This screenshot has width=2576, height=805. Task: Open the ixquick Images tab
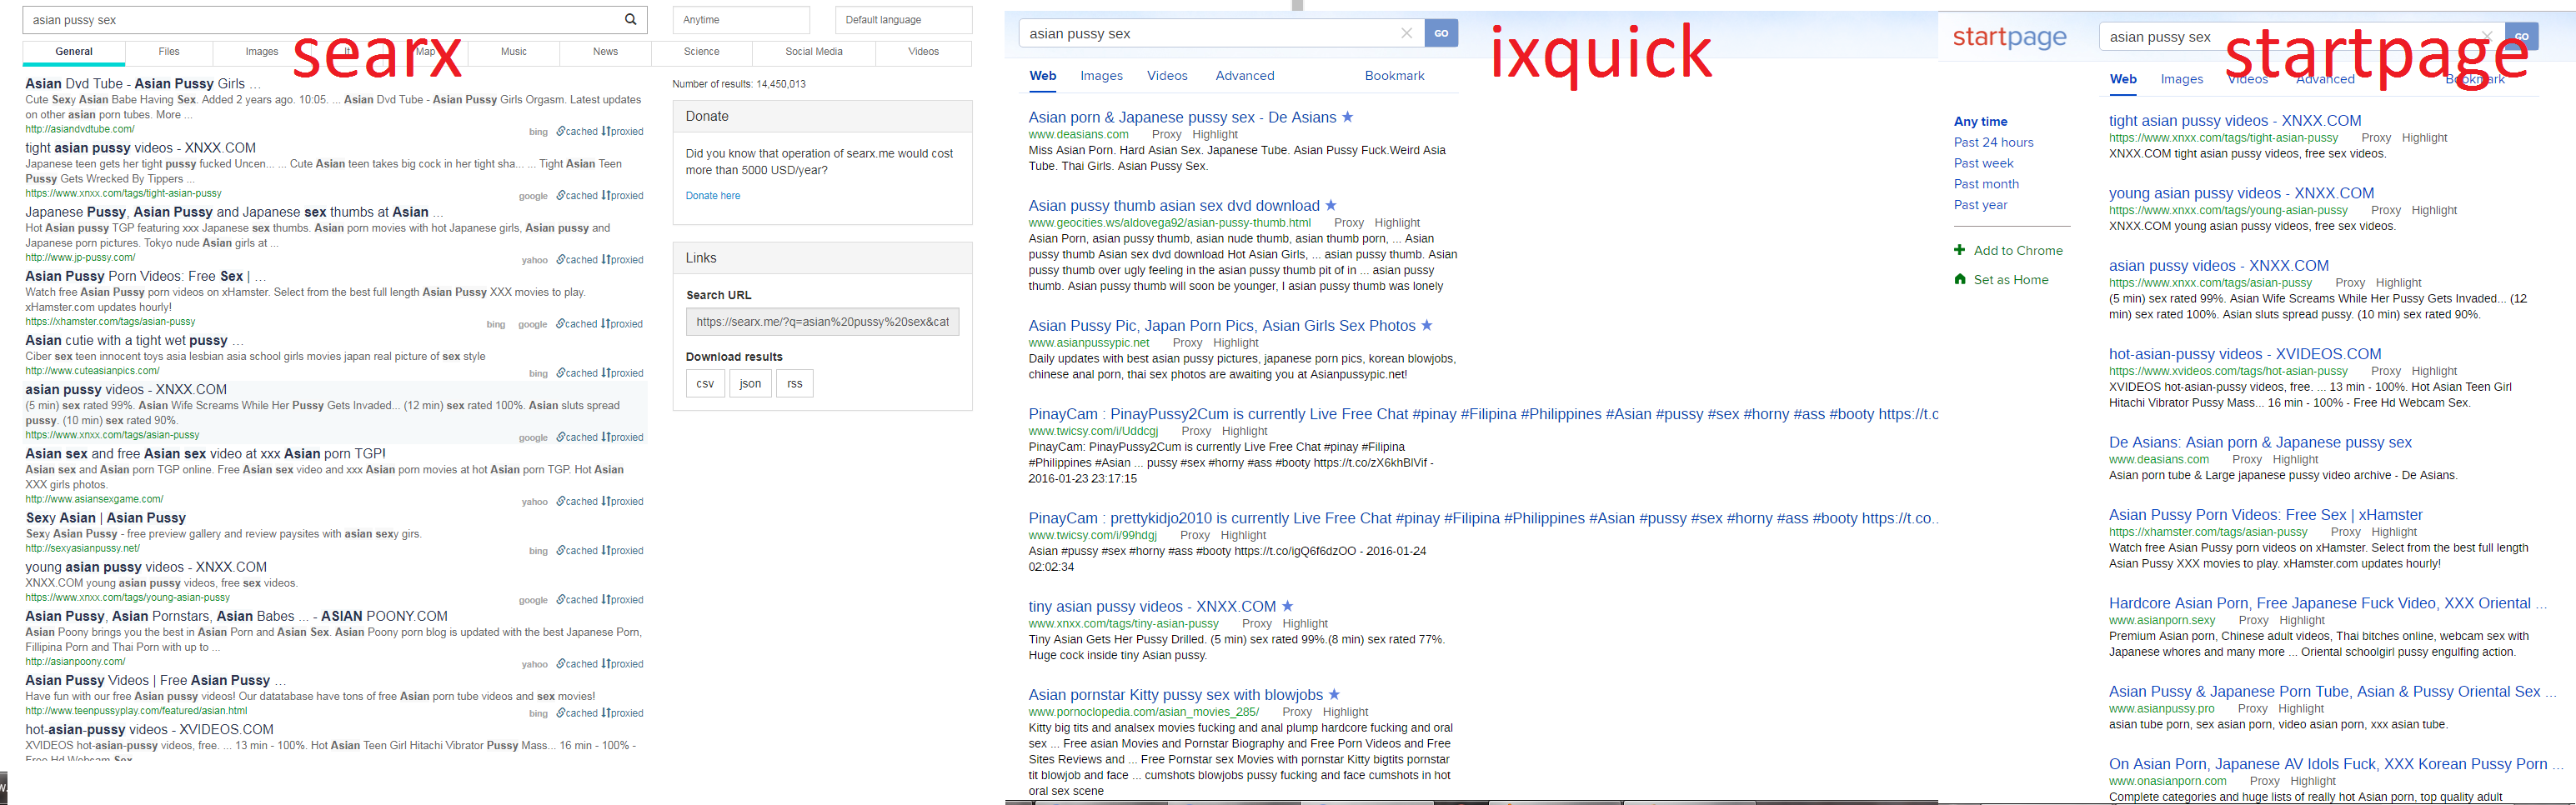point(1101,76)
